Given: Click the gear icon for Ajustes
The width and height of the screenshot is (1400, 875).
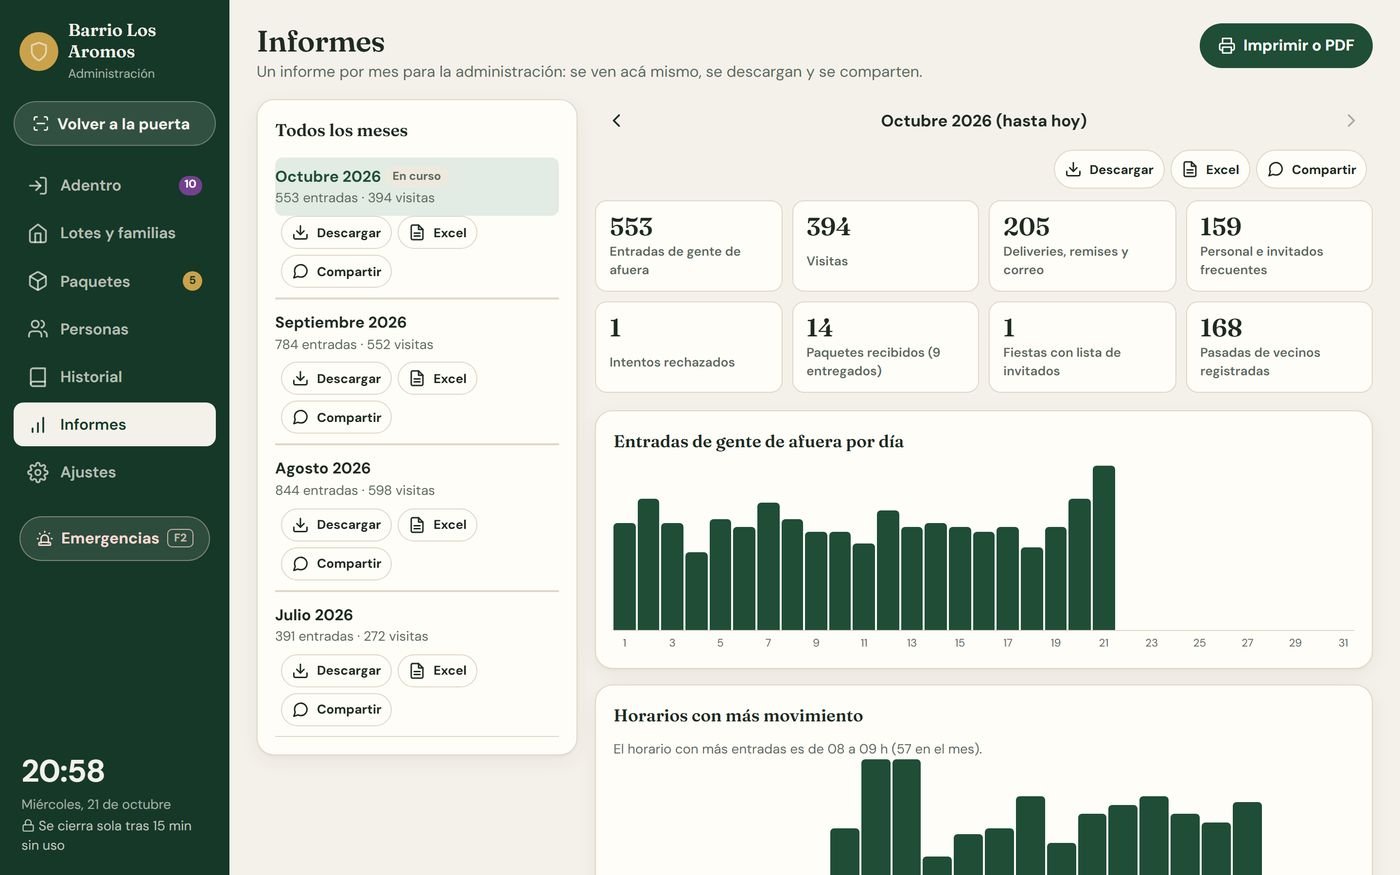Looking at the screenshot, I should [x=38, y=472].
